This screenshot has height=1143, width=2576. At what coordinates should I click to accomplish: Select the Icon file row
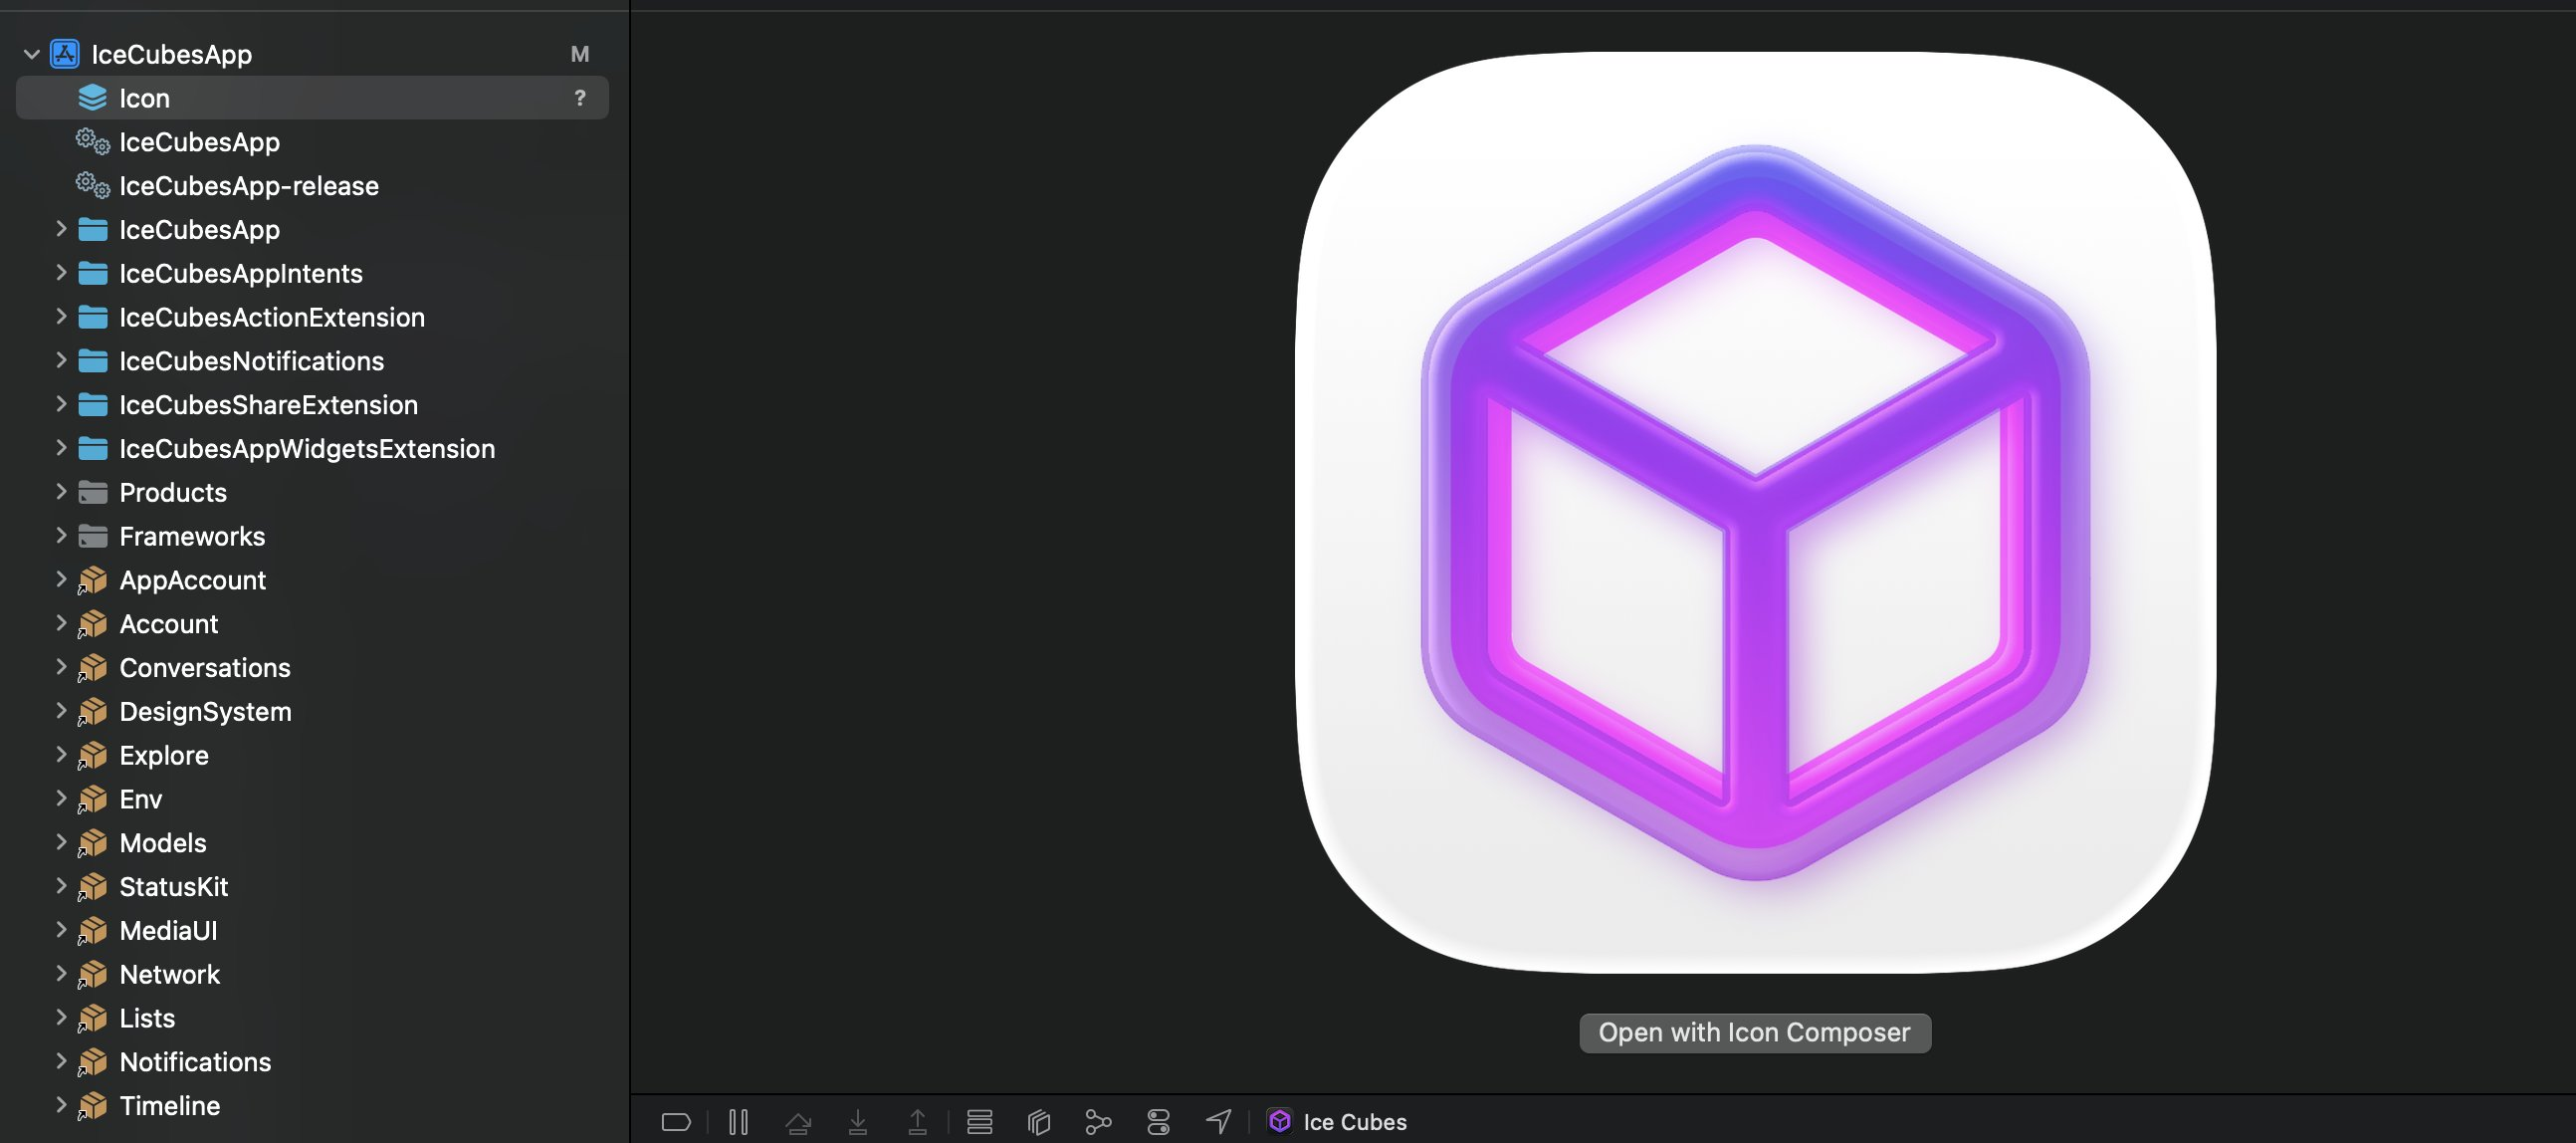[312, 98]
